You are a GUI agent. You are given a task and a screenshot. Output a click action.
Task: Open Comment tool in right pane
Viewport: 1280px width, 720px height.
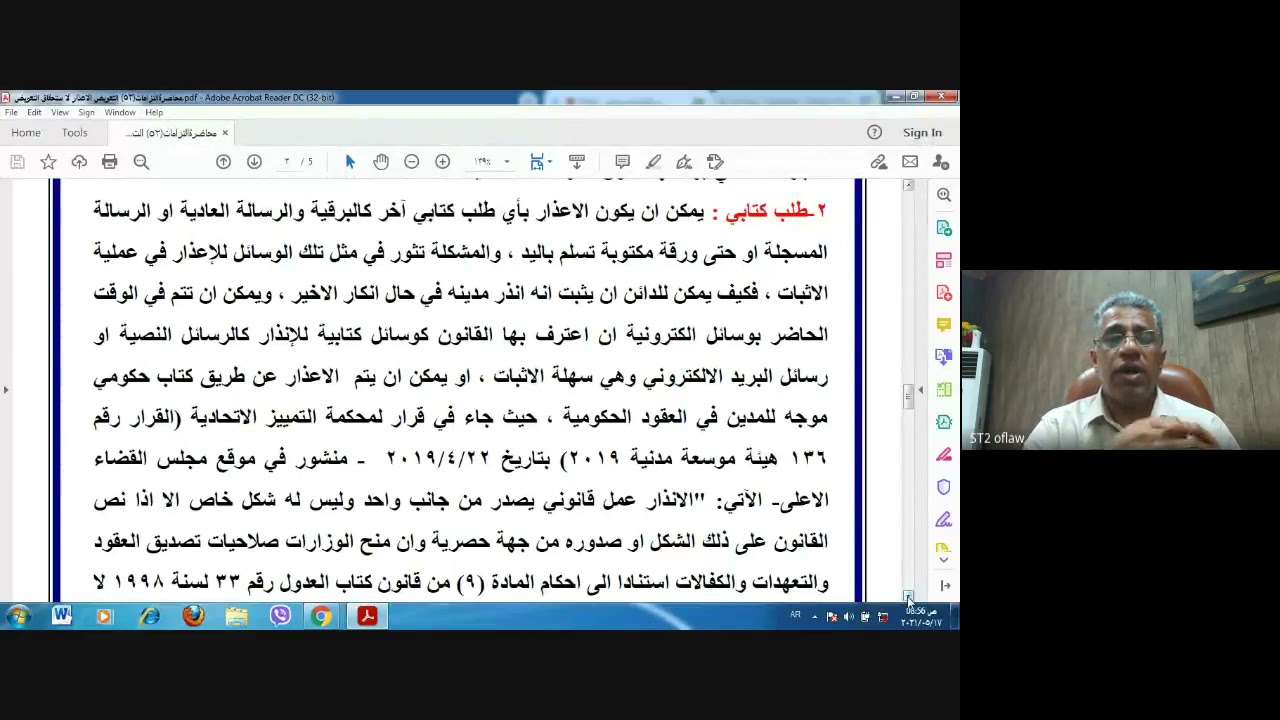[x=944, y=325]
